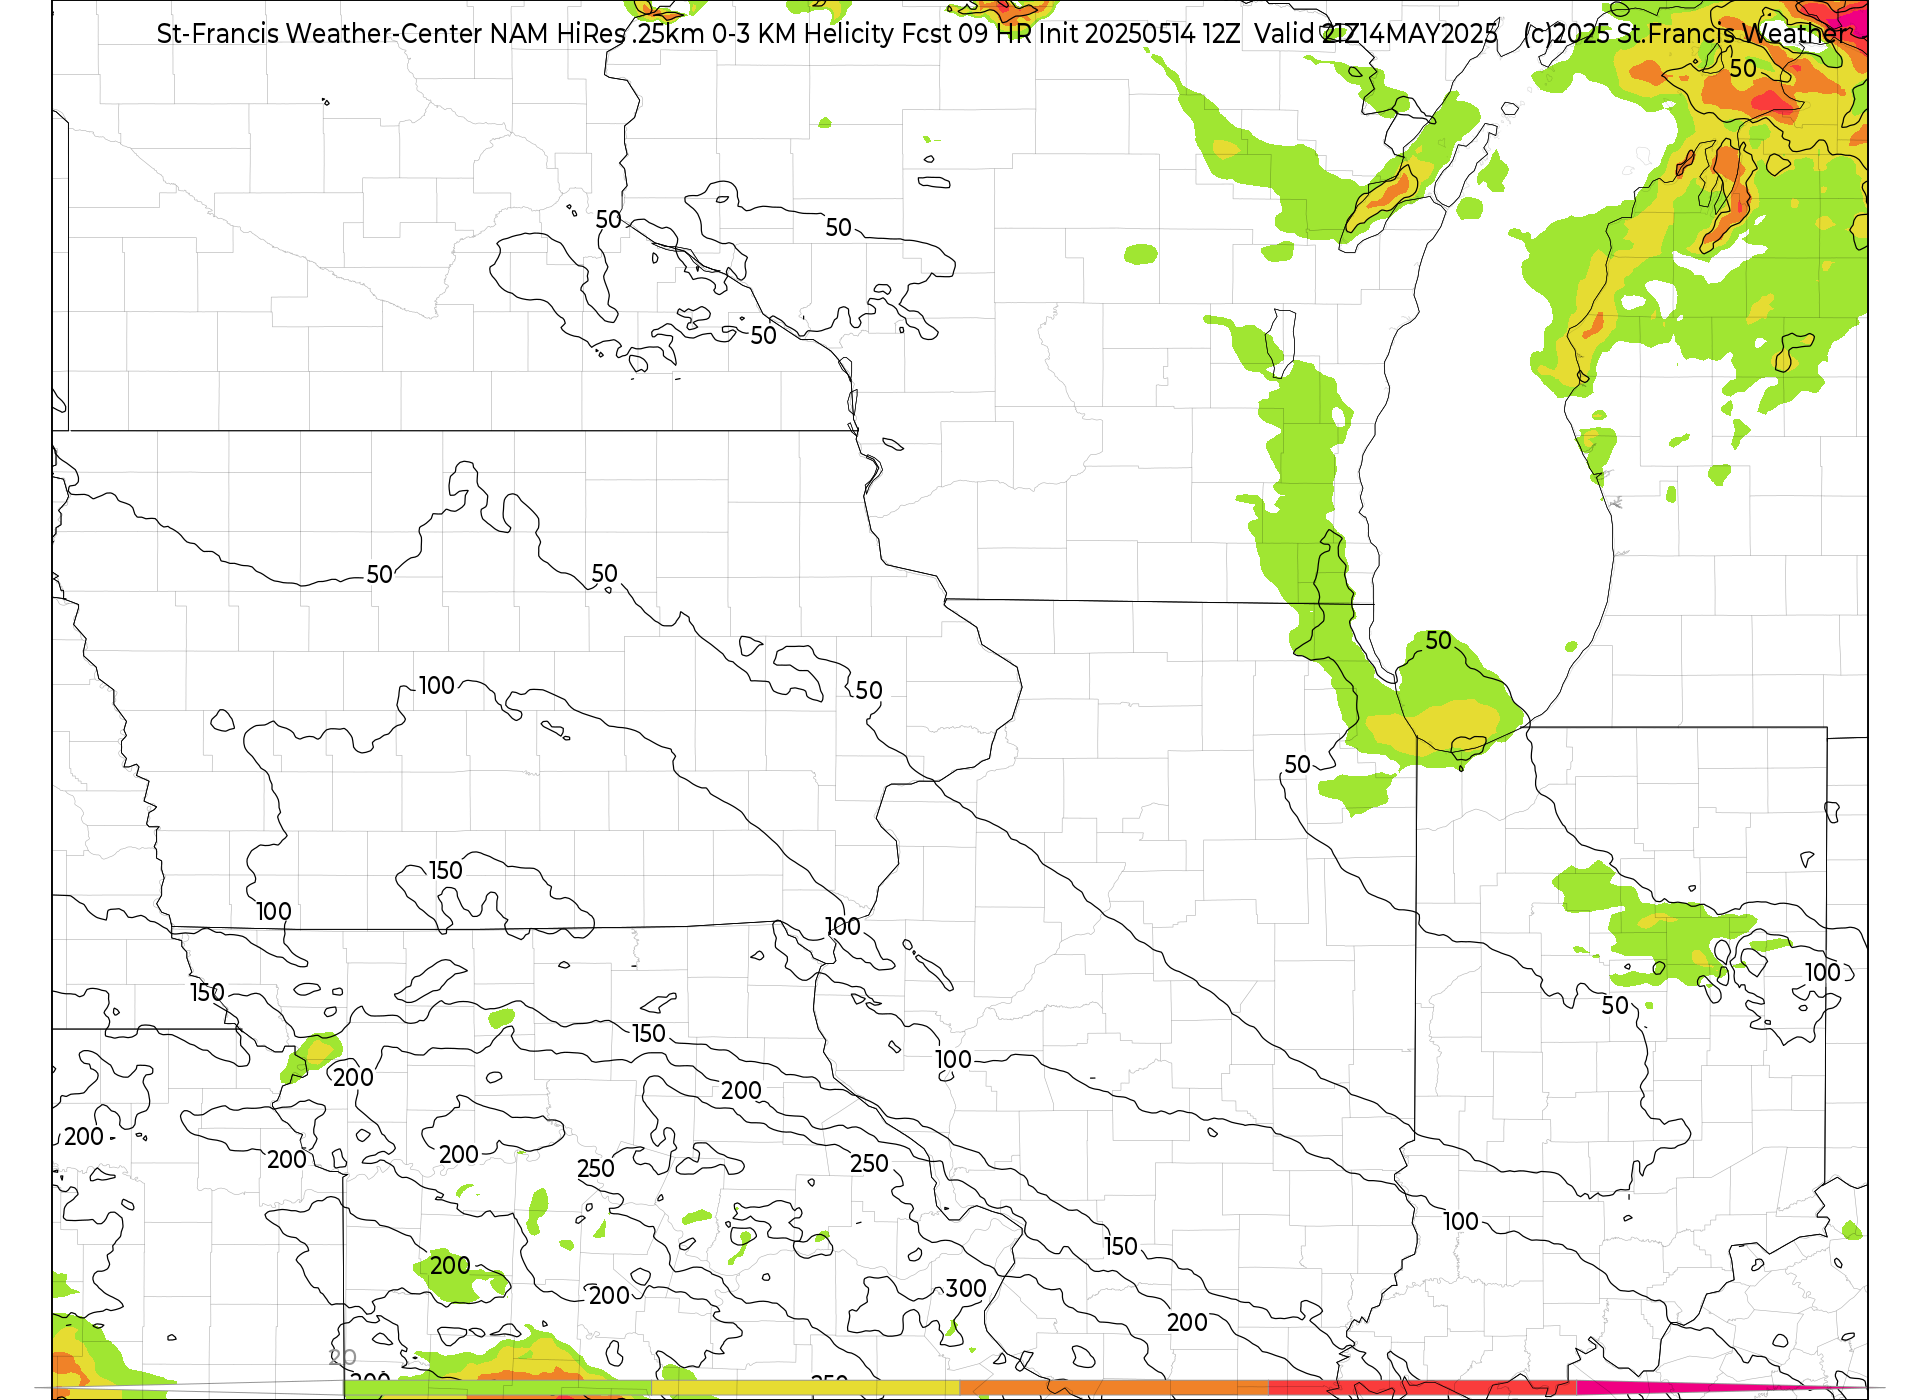Screen dimensions: 1920x1400
Task: Click the "Fcst 09 HR" header text
Action: click(966, 34)
